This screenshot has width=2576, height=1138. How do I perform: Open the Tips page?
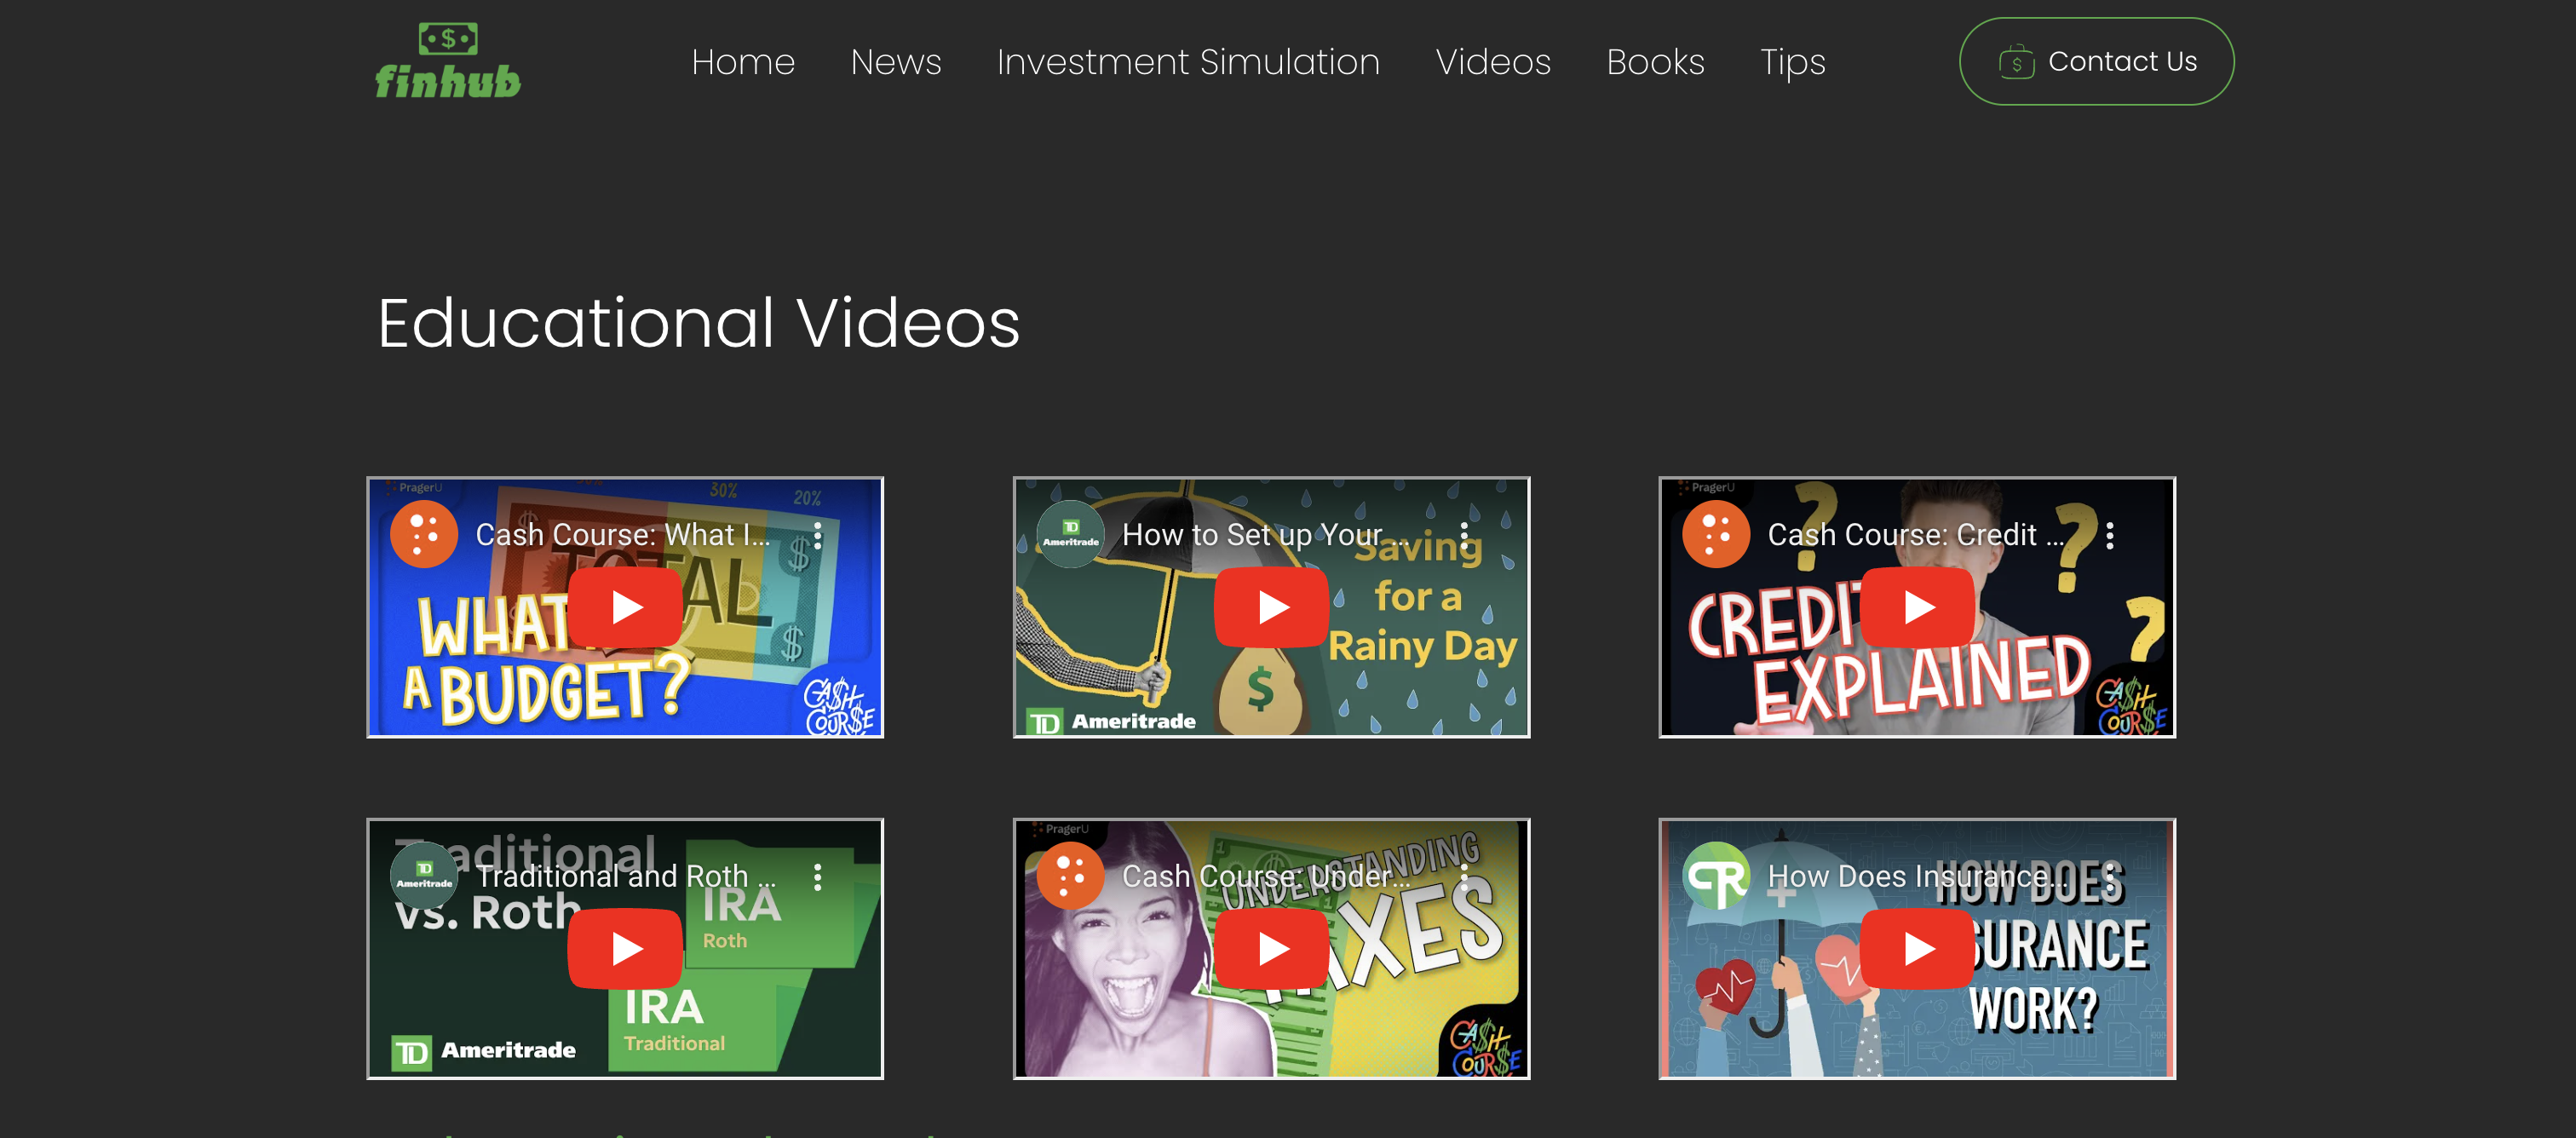(1792, 62)
